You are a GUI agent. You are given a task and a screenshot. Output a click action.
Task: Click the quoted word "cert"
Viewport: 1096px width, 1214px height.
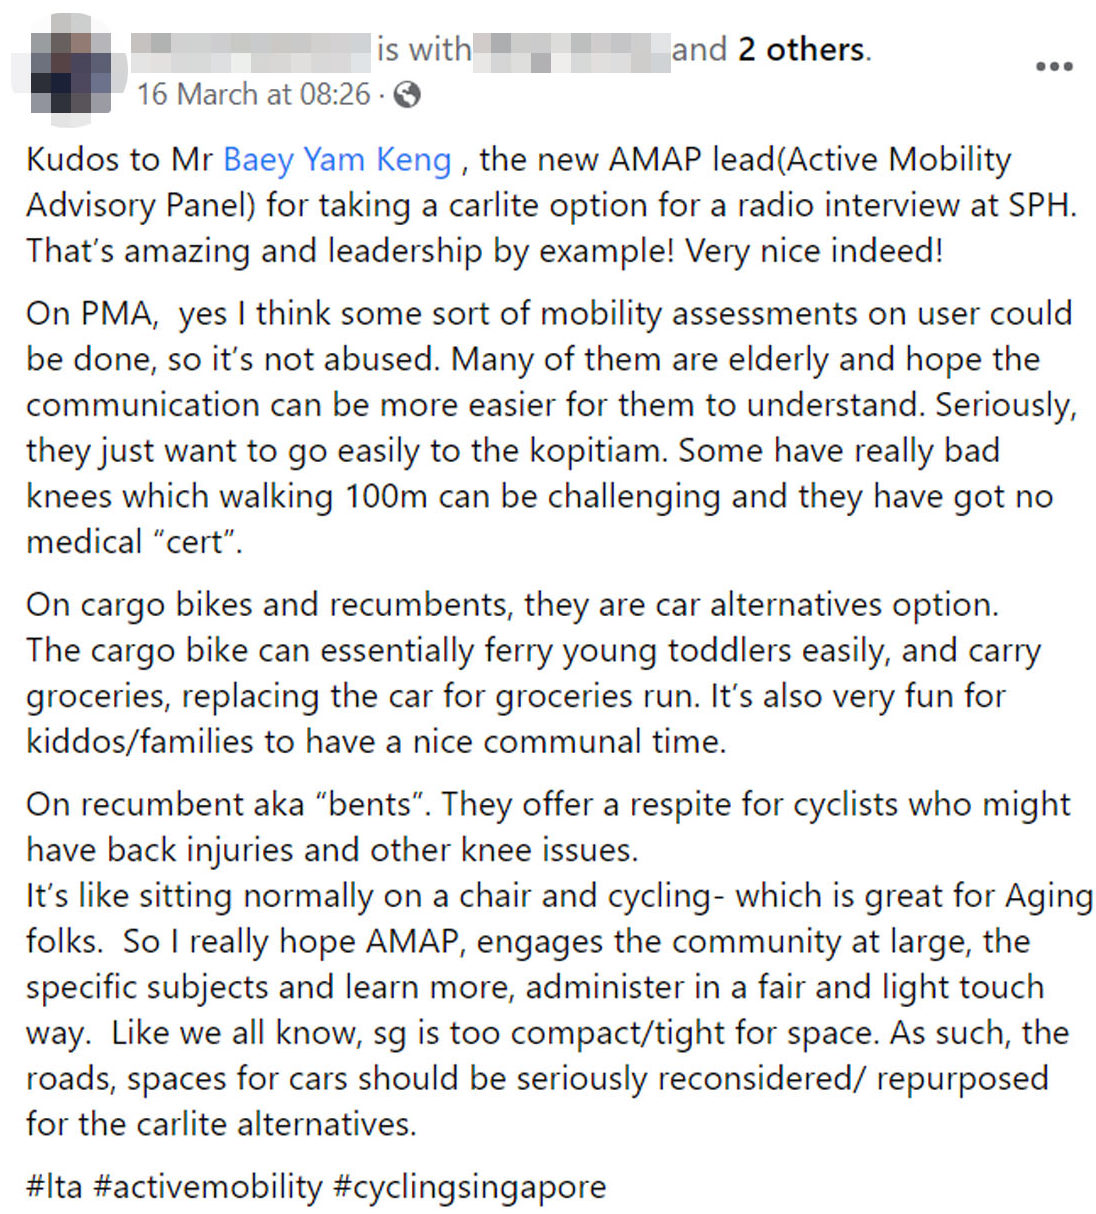click(x=196, y=542)
